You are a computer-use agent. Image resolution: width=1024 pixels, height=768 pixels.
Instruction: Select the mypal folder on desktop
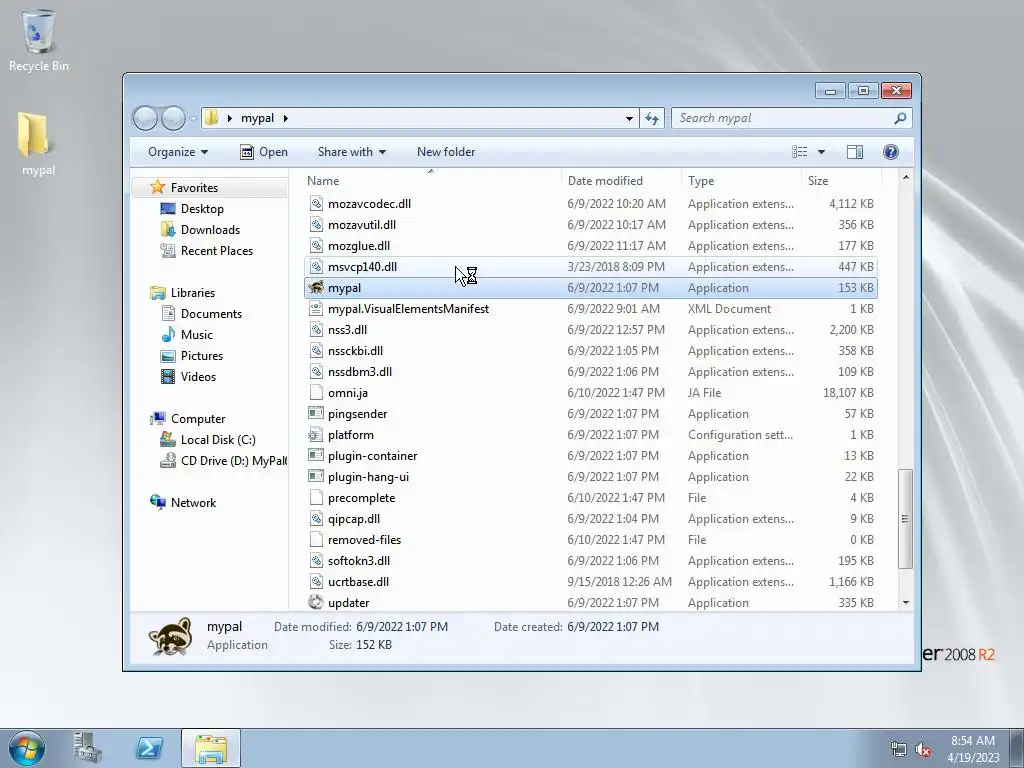tap(37, 144)
